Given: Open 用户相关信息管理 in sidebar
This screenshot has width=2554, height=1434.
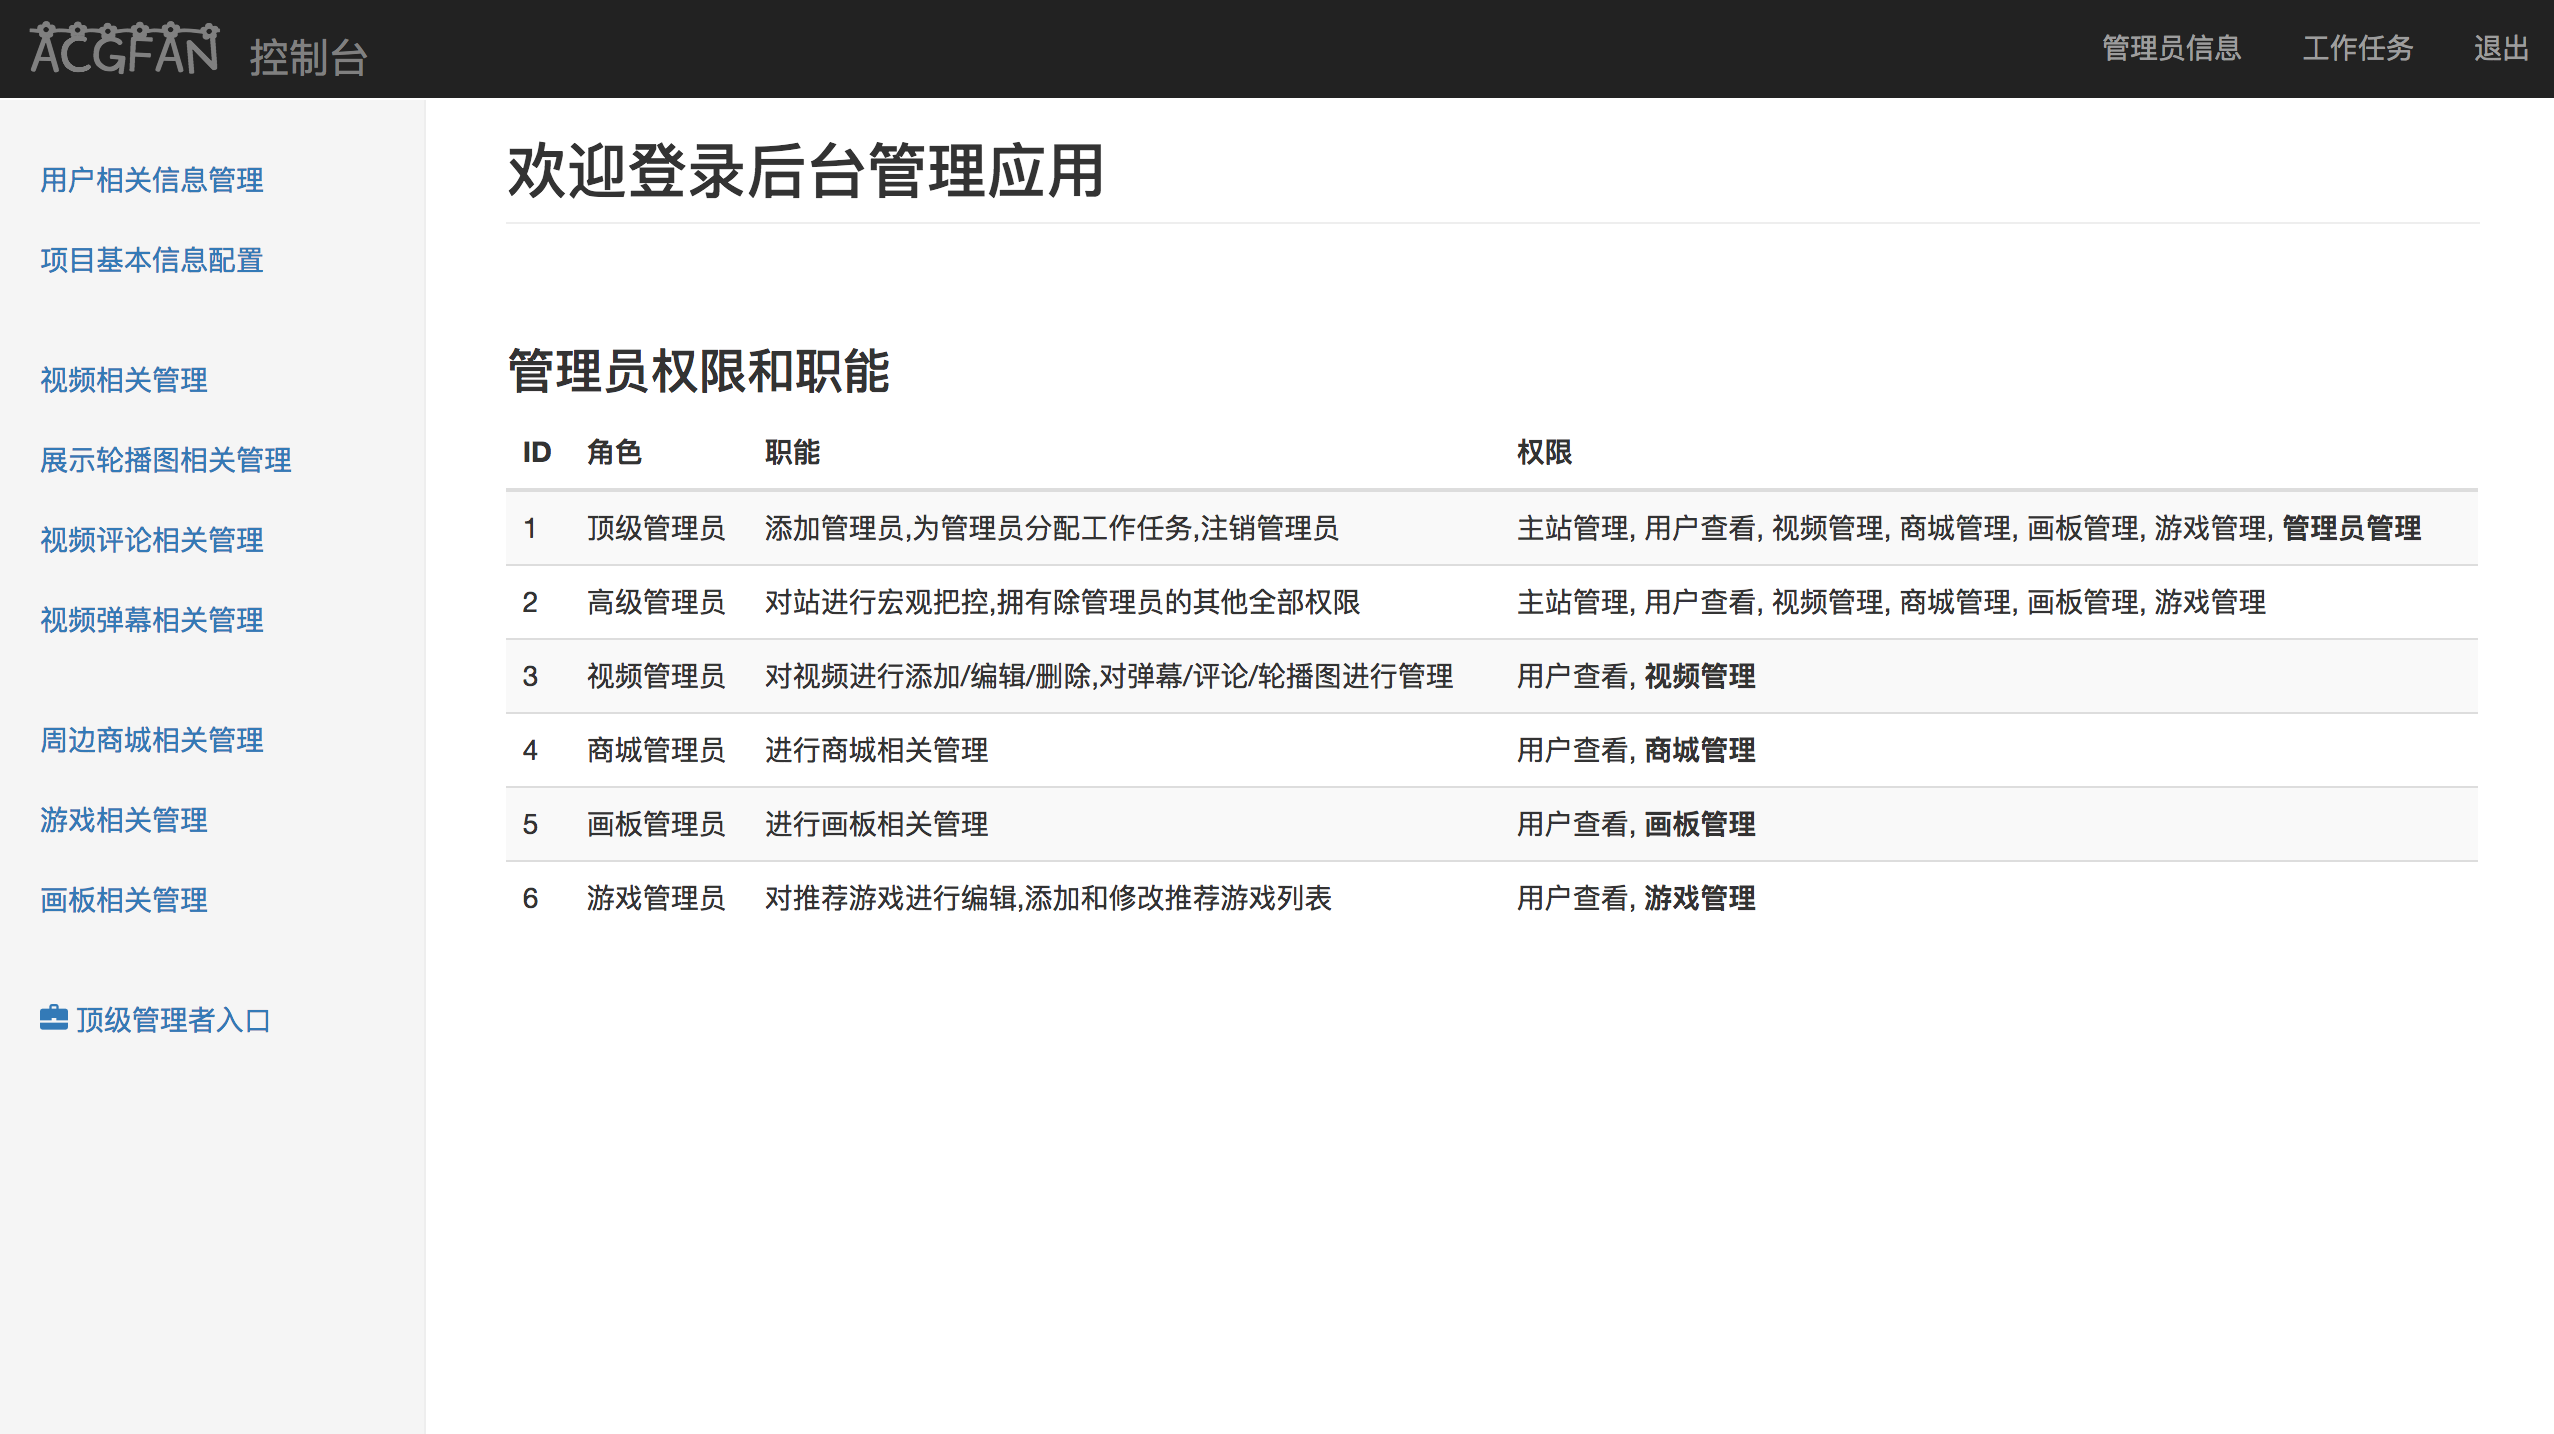Looking at the screenshot, I should (151, 180).
